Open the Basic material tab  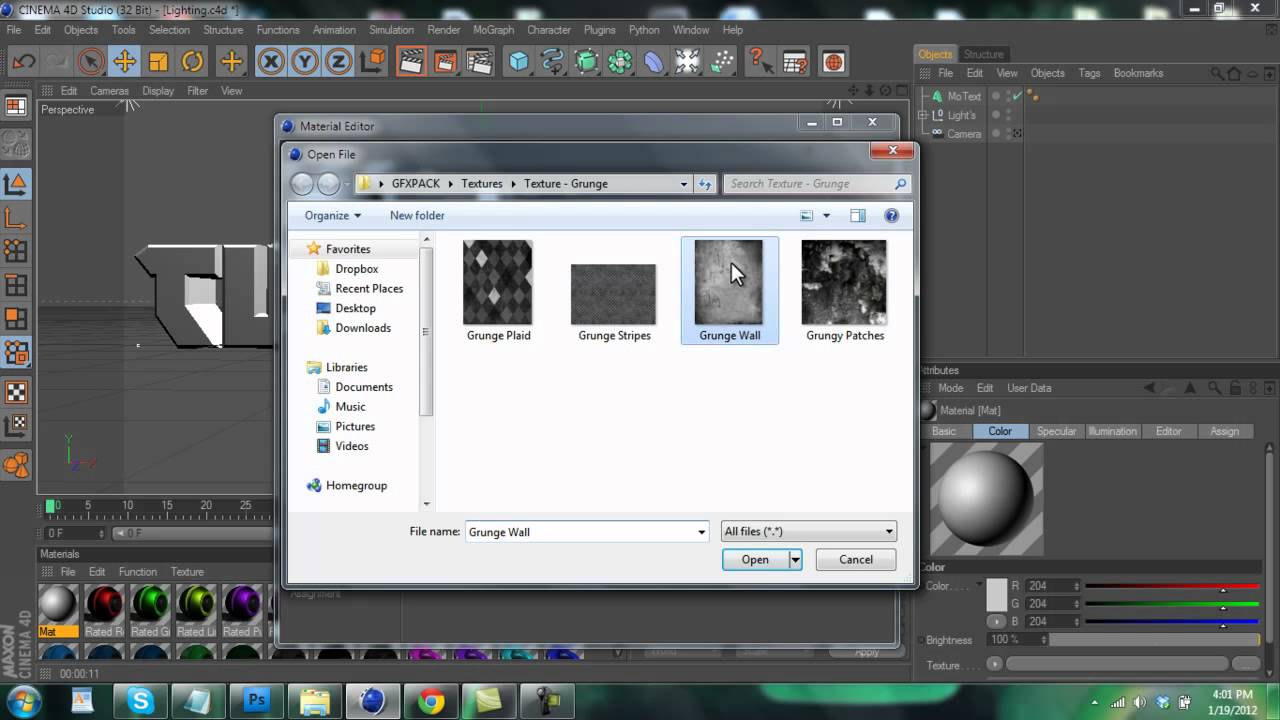tap(944, 431)
